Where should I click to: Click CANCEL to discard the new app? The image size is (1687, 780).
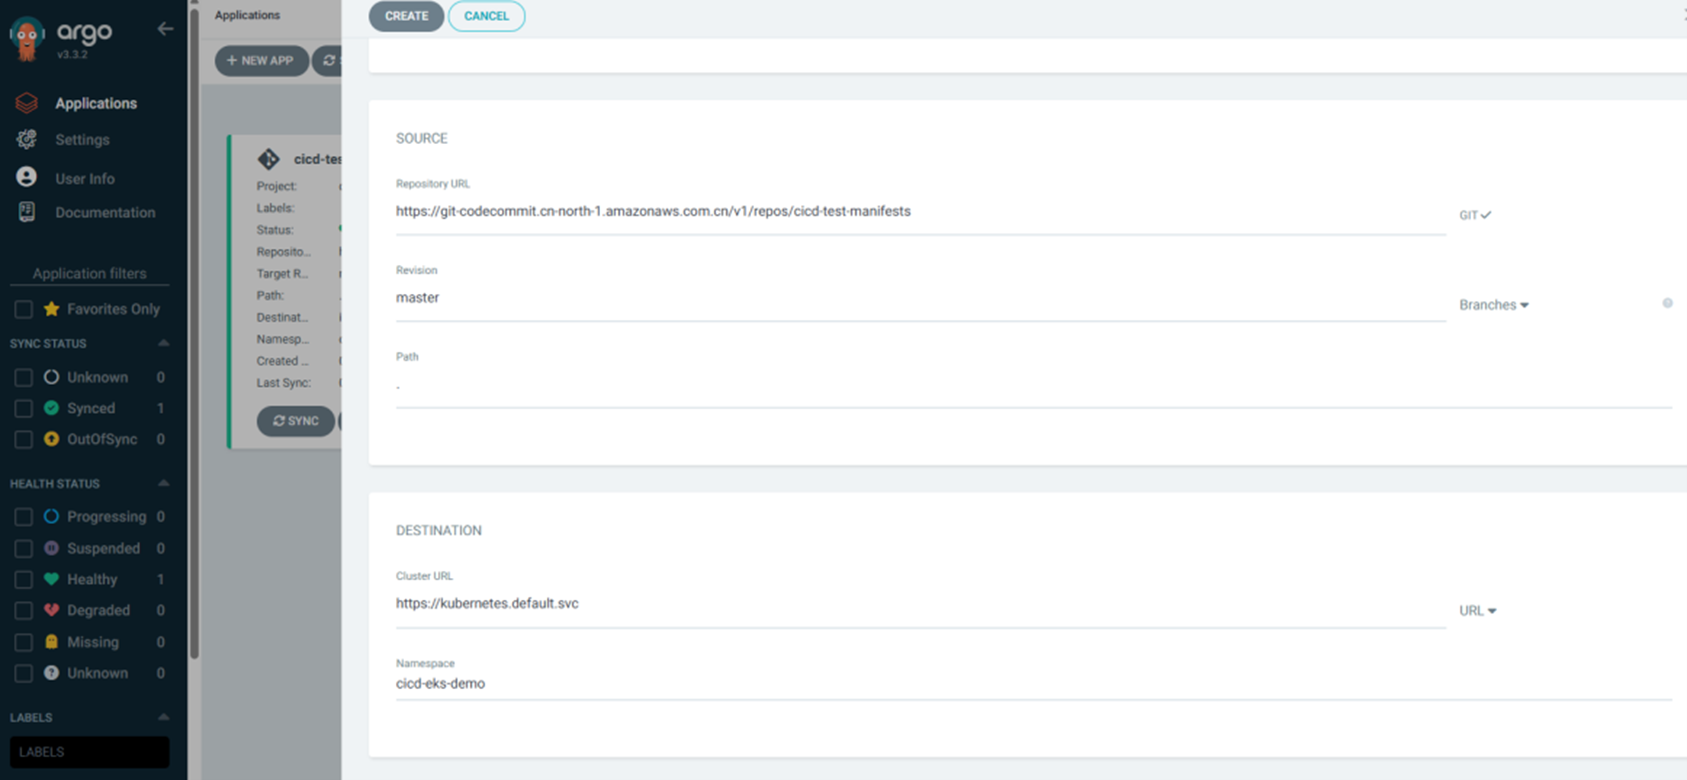coord(486,16)
